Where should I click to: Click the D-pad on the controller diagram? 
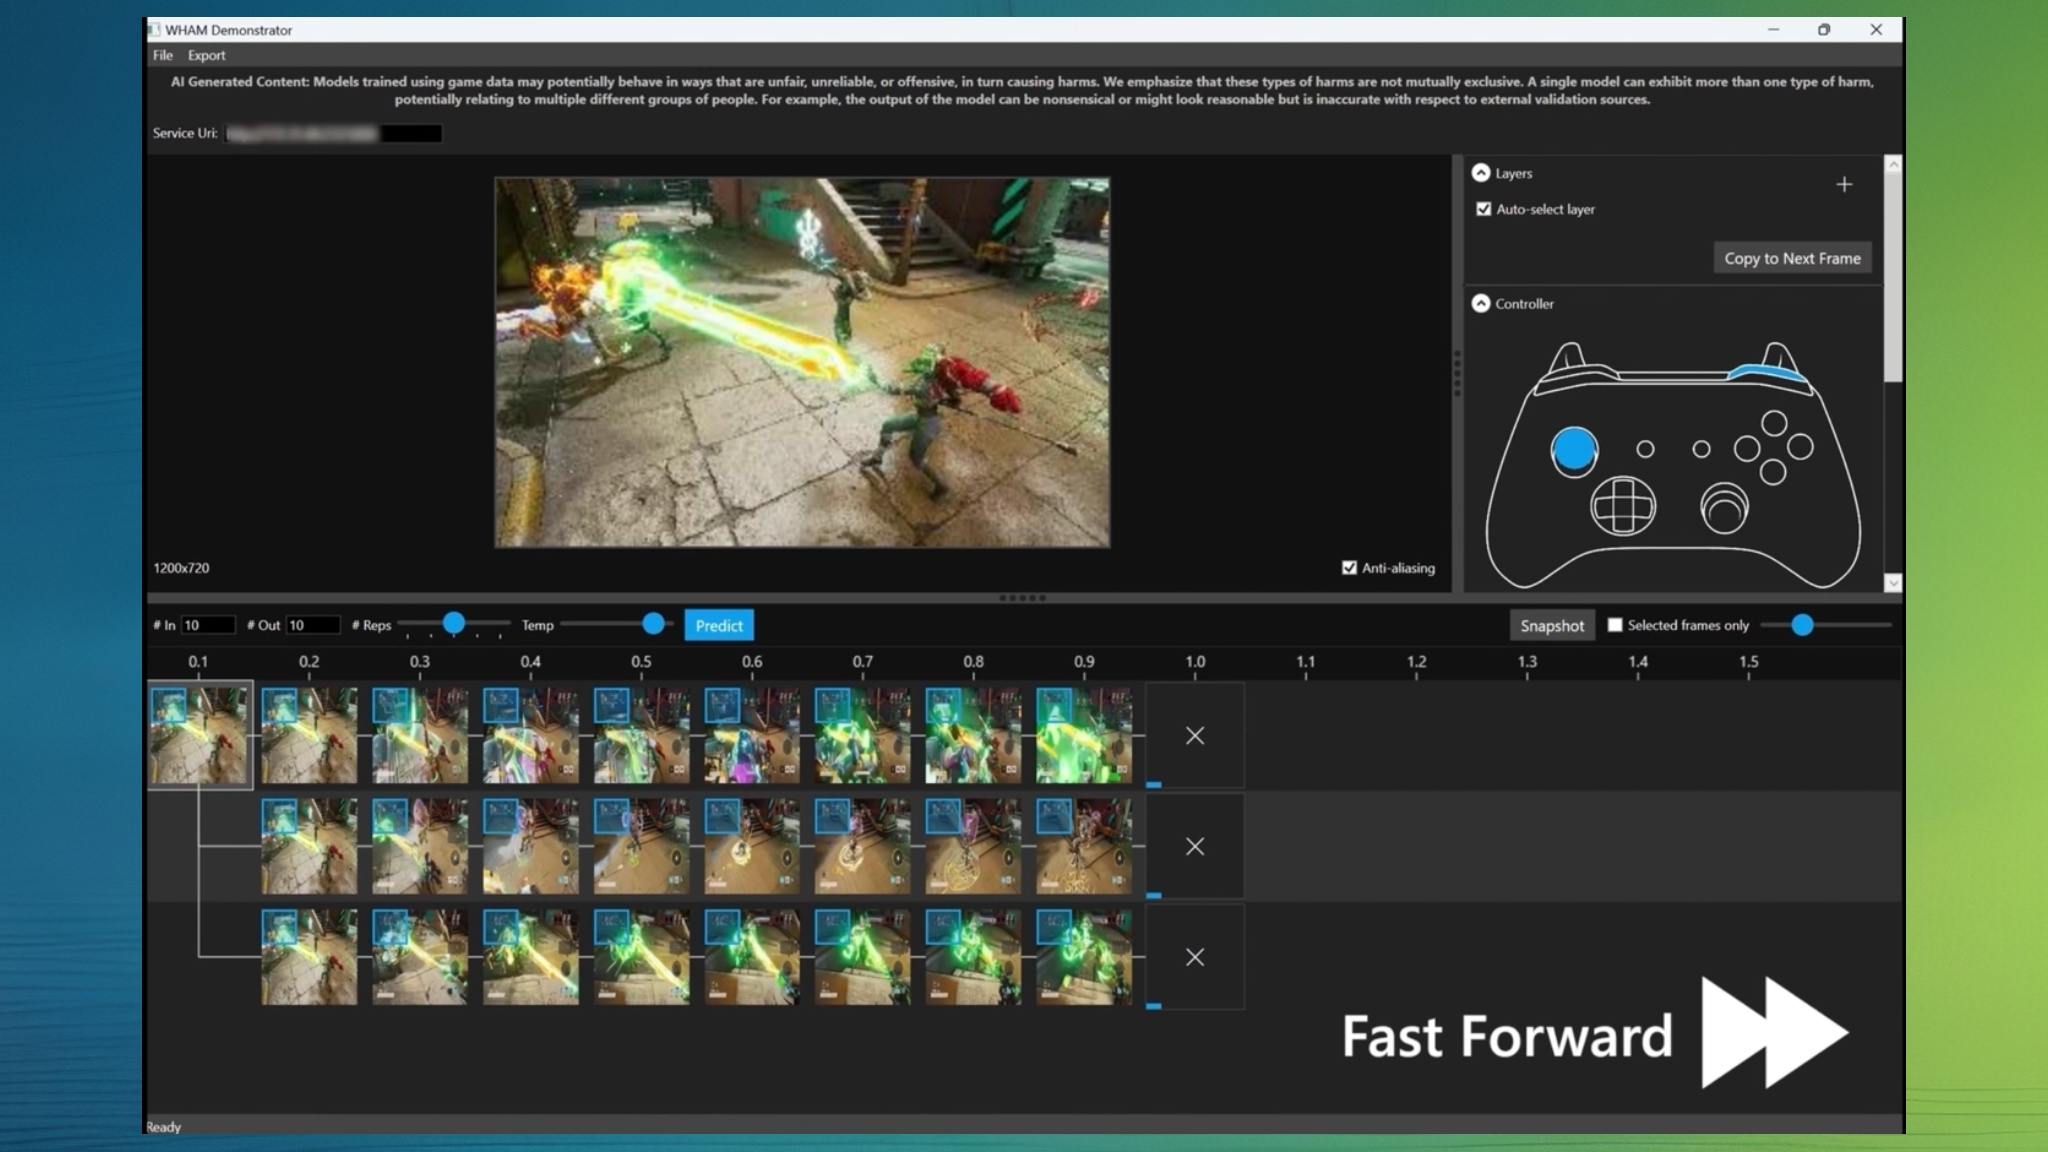click(x=1623, y=506)
